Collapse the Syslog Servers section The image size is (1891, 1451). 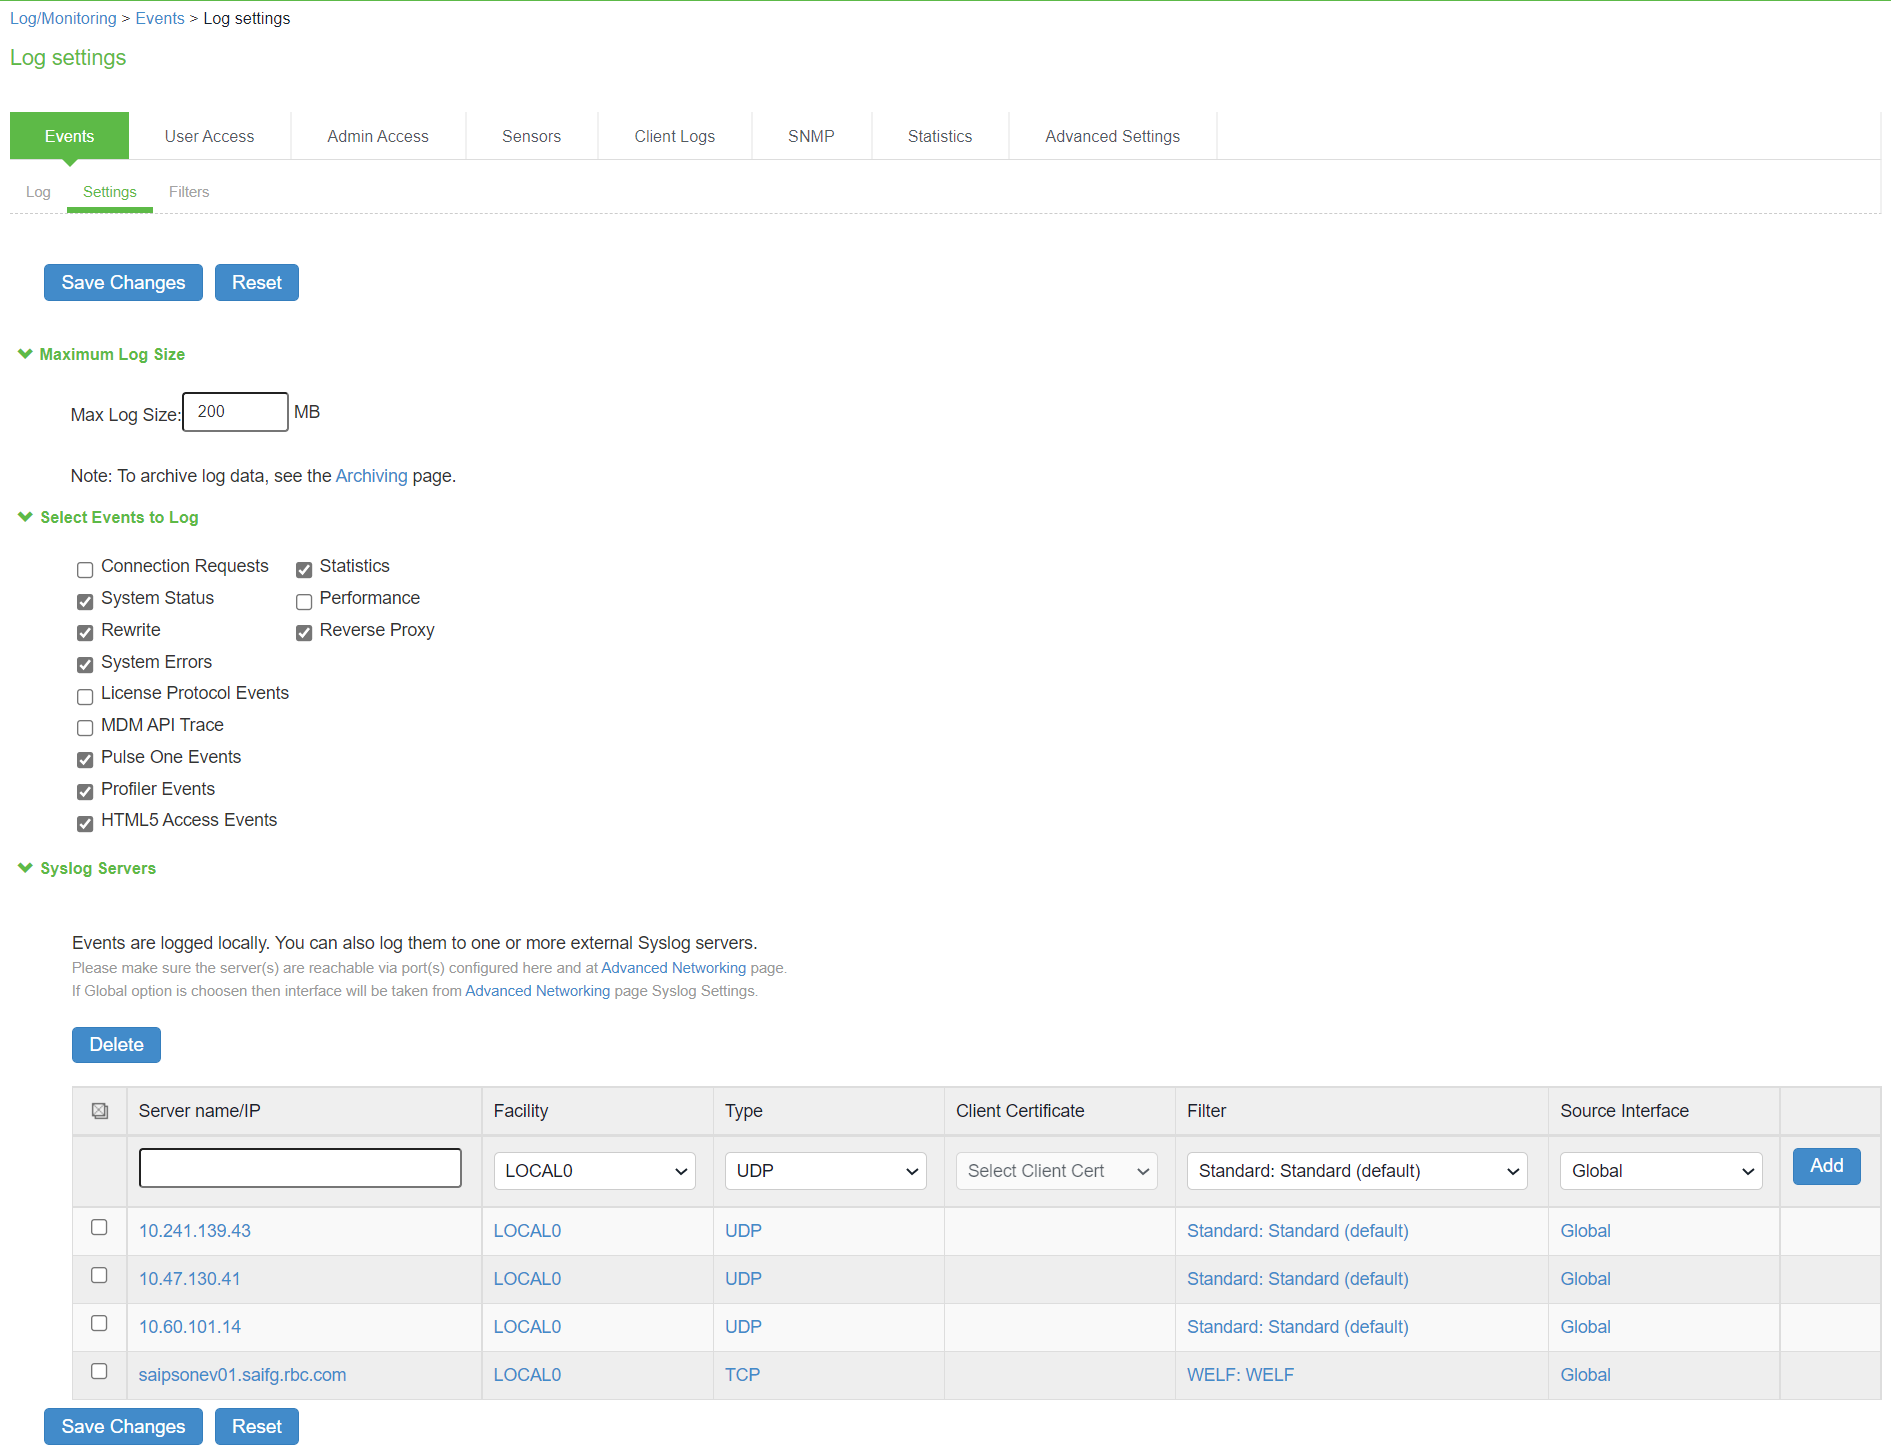[x=24, y=868]
